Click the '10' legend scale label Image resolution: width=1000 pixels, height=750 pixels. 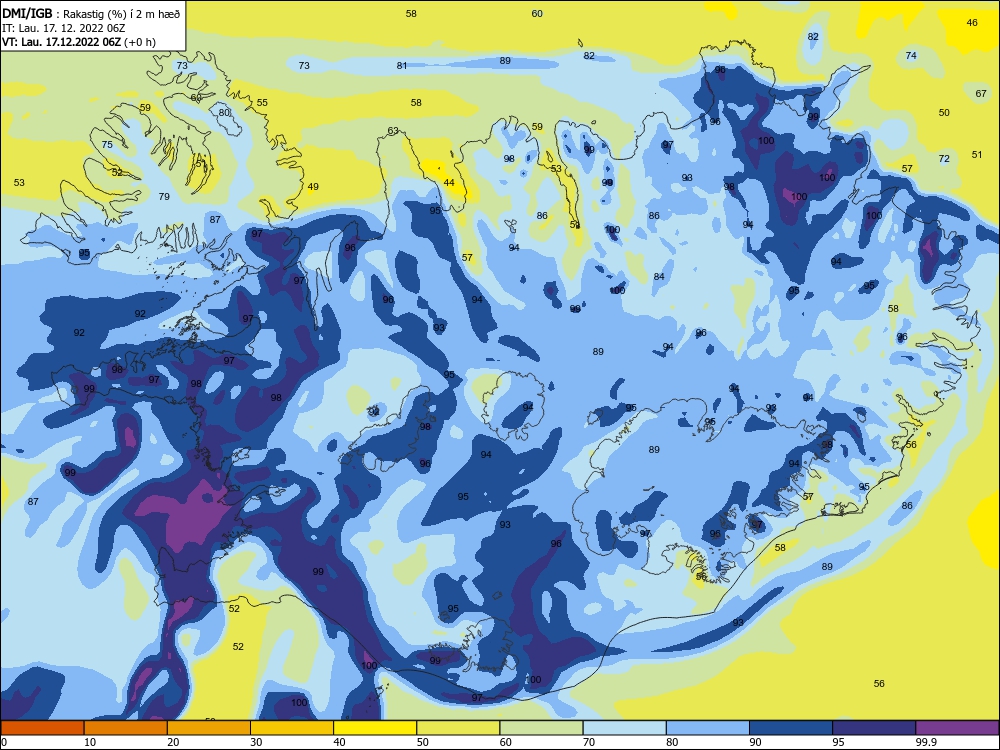(91, 742)
